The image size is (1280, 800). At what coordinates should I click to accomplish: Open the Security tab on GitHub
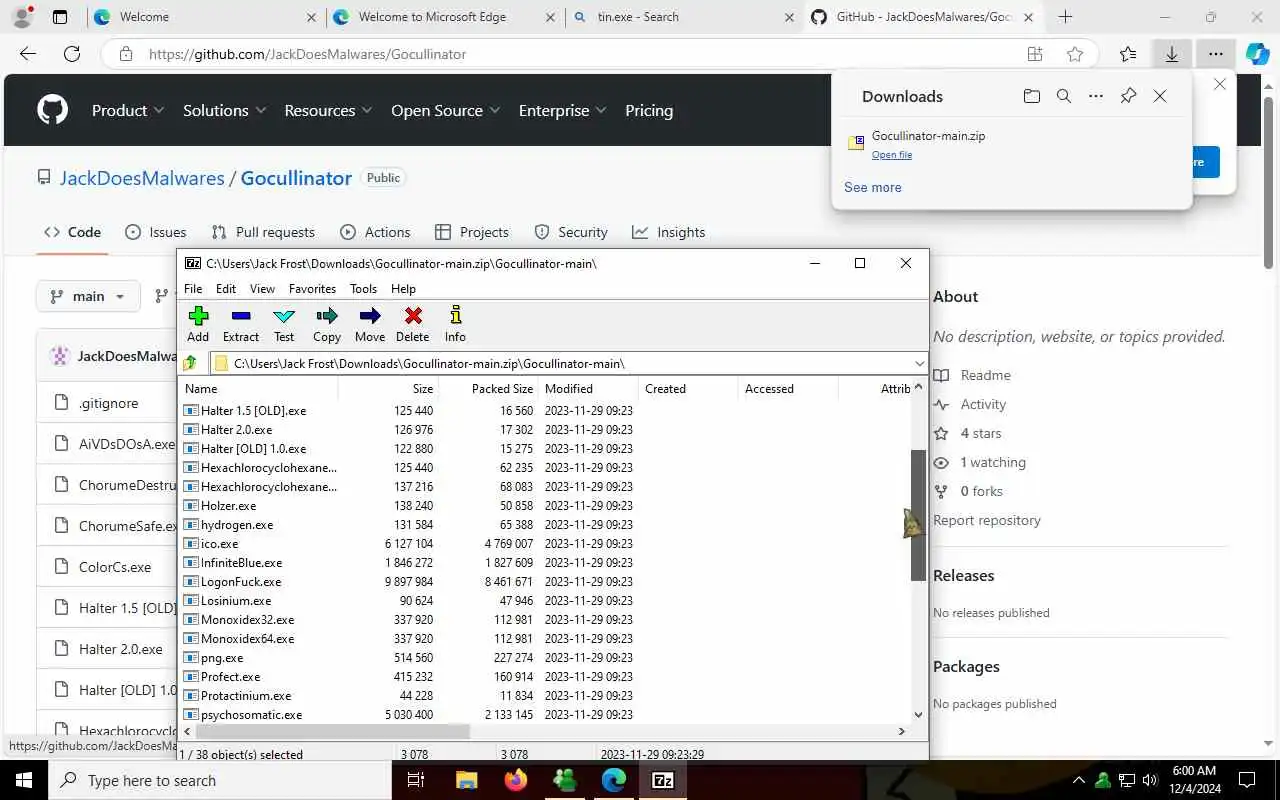pos(570,232)
